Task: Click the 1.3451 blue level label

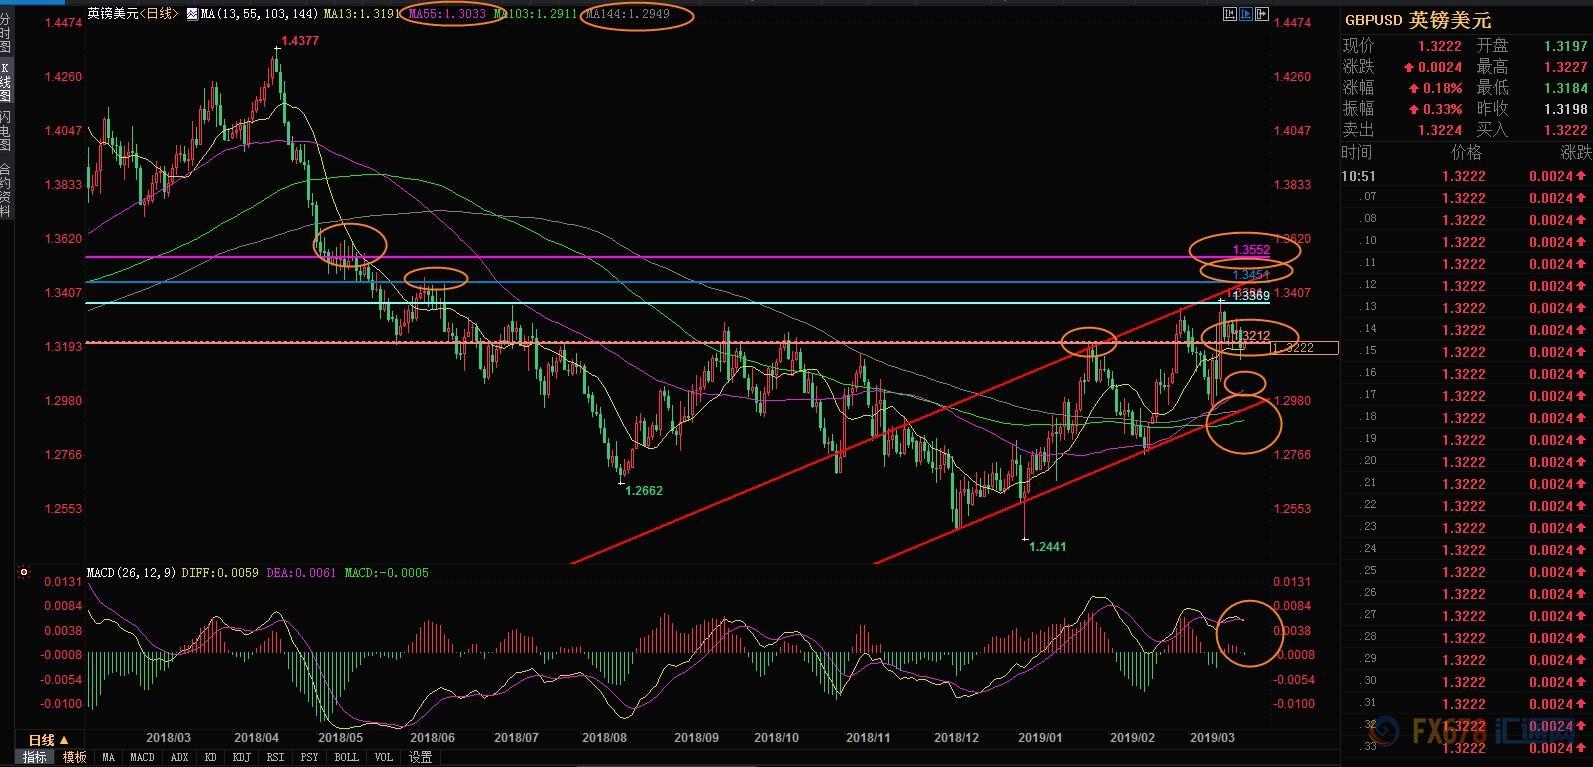Action: click(1251, 275)
